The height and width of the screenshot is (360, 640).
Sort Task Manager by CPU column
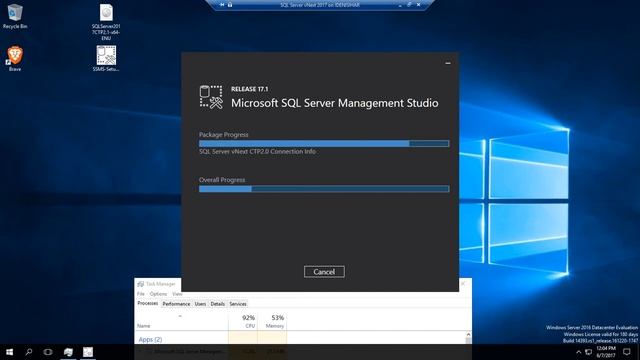point(243,322)
